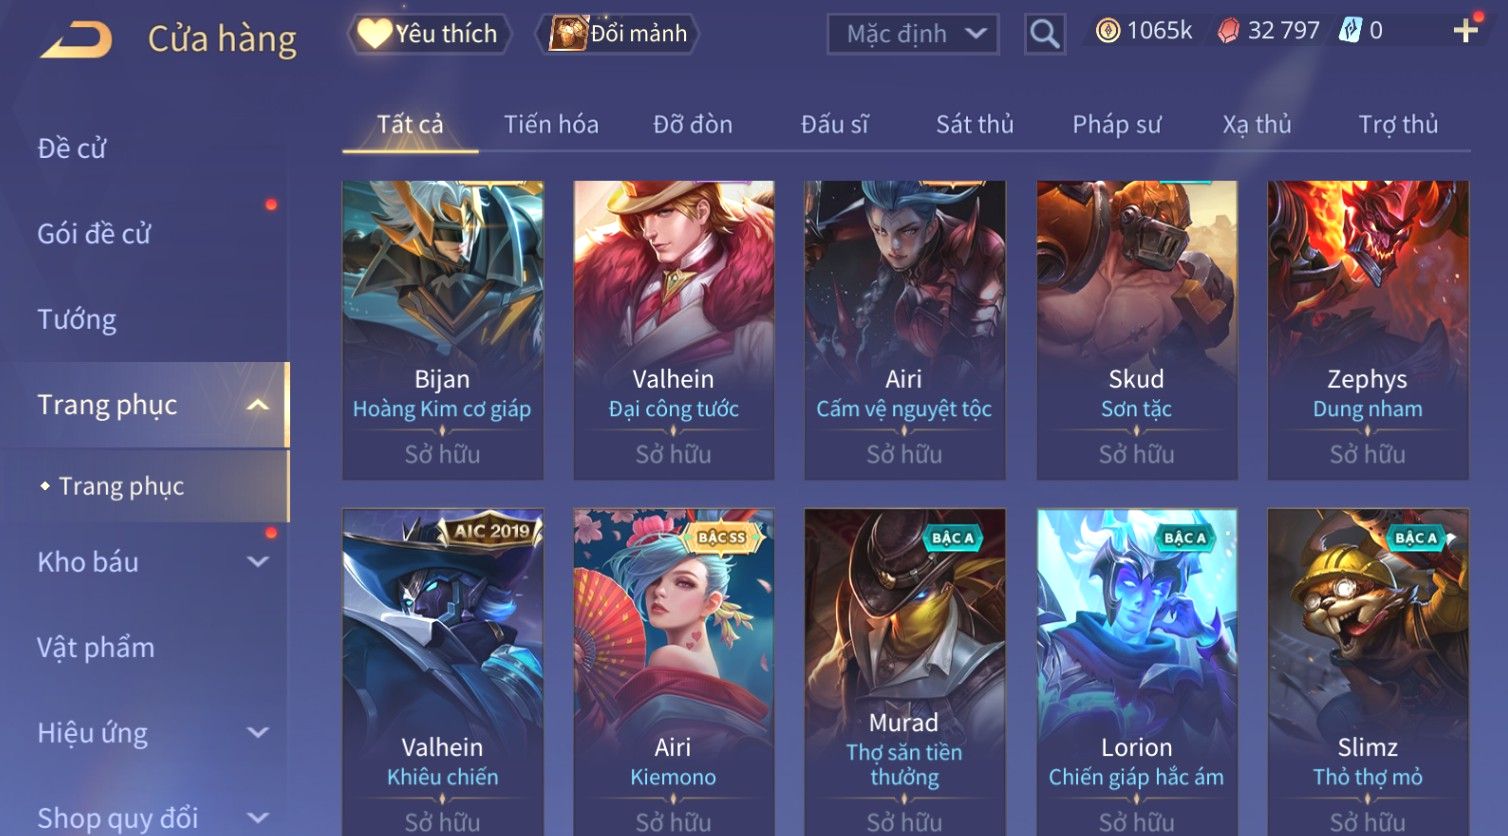Open the search magnifier icon

coord(1044,34)
